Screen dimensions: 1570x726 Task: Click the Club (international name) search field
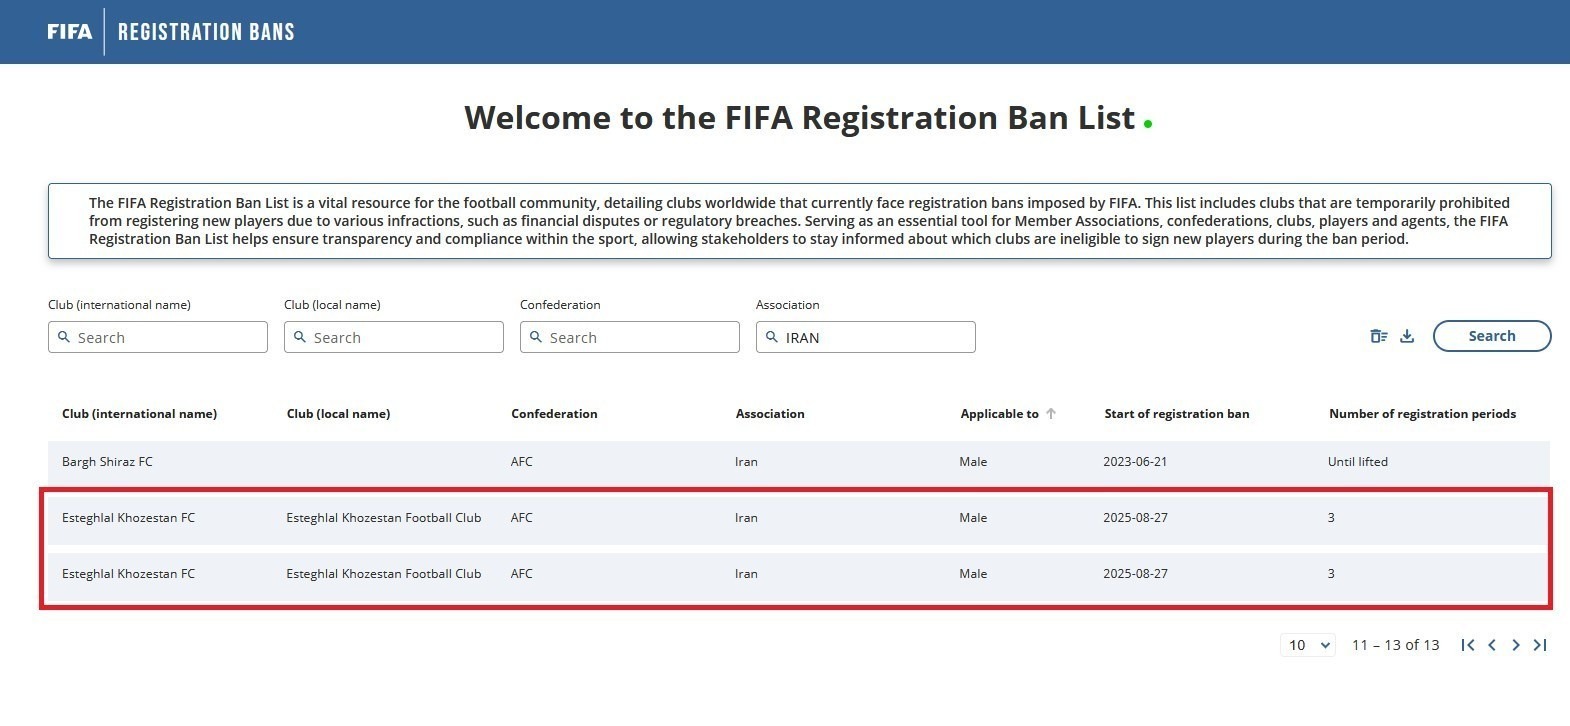[158, 338]
